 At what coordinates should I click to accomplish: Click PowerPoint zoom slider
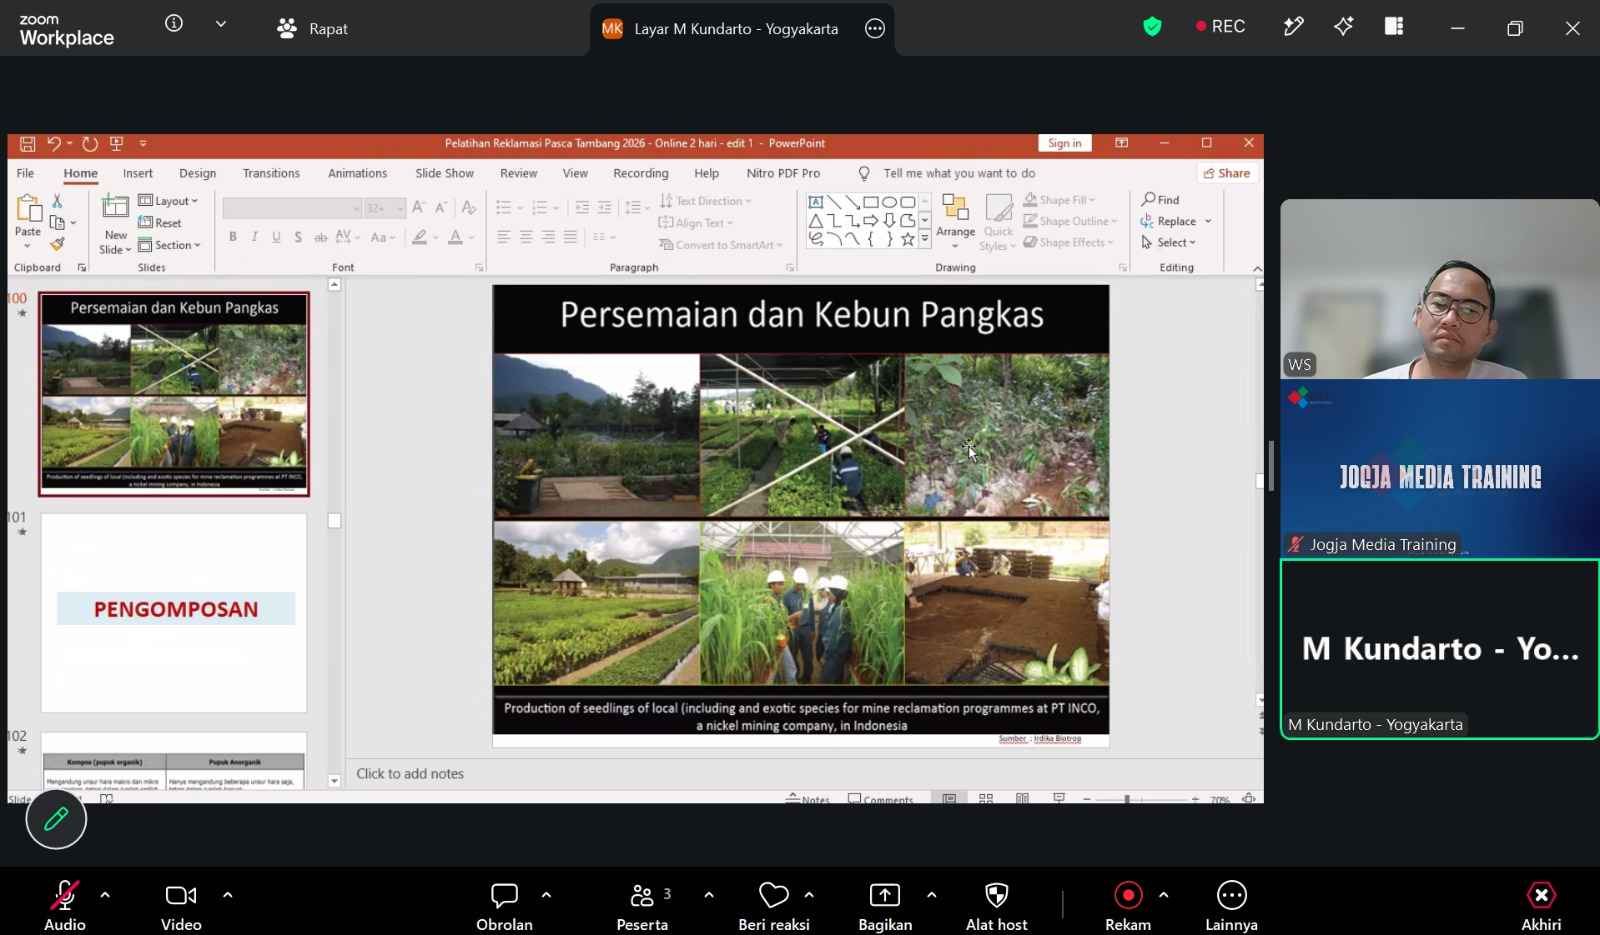(1140, 799)
